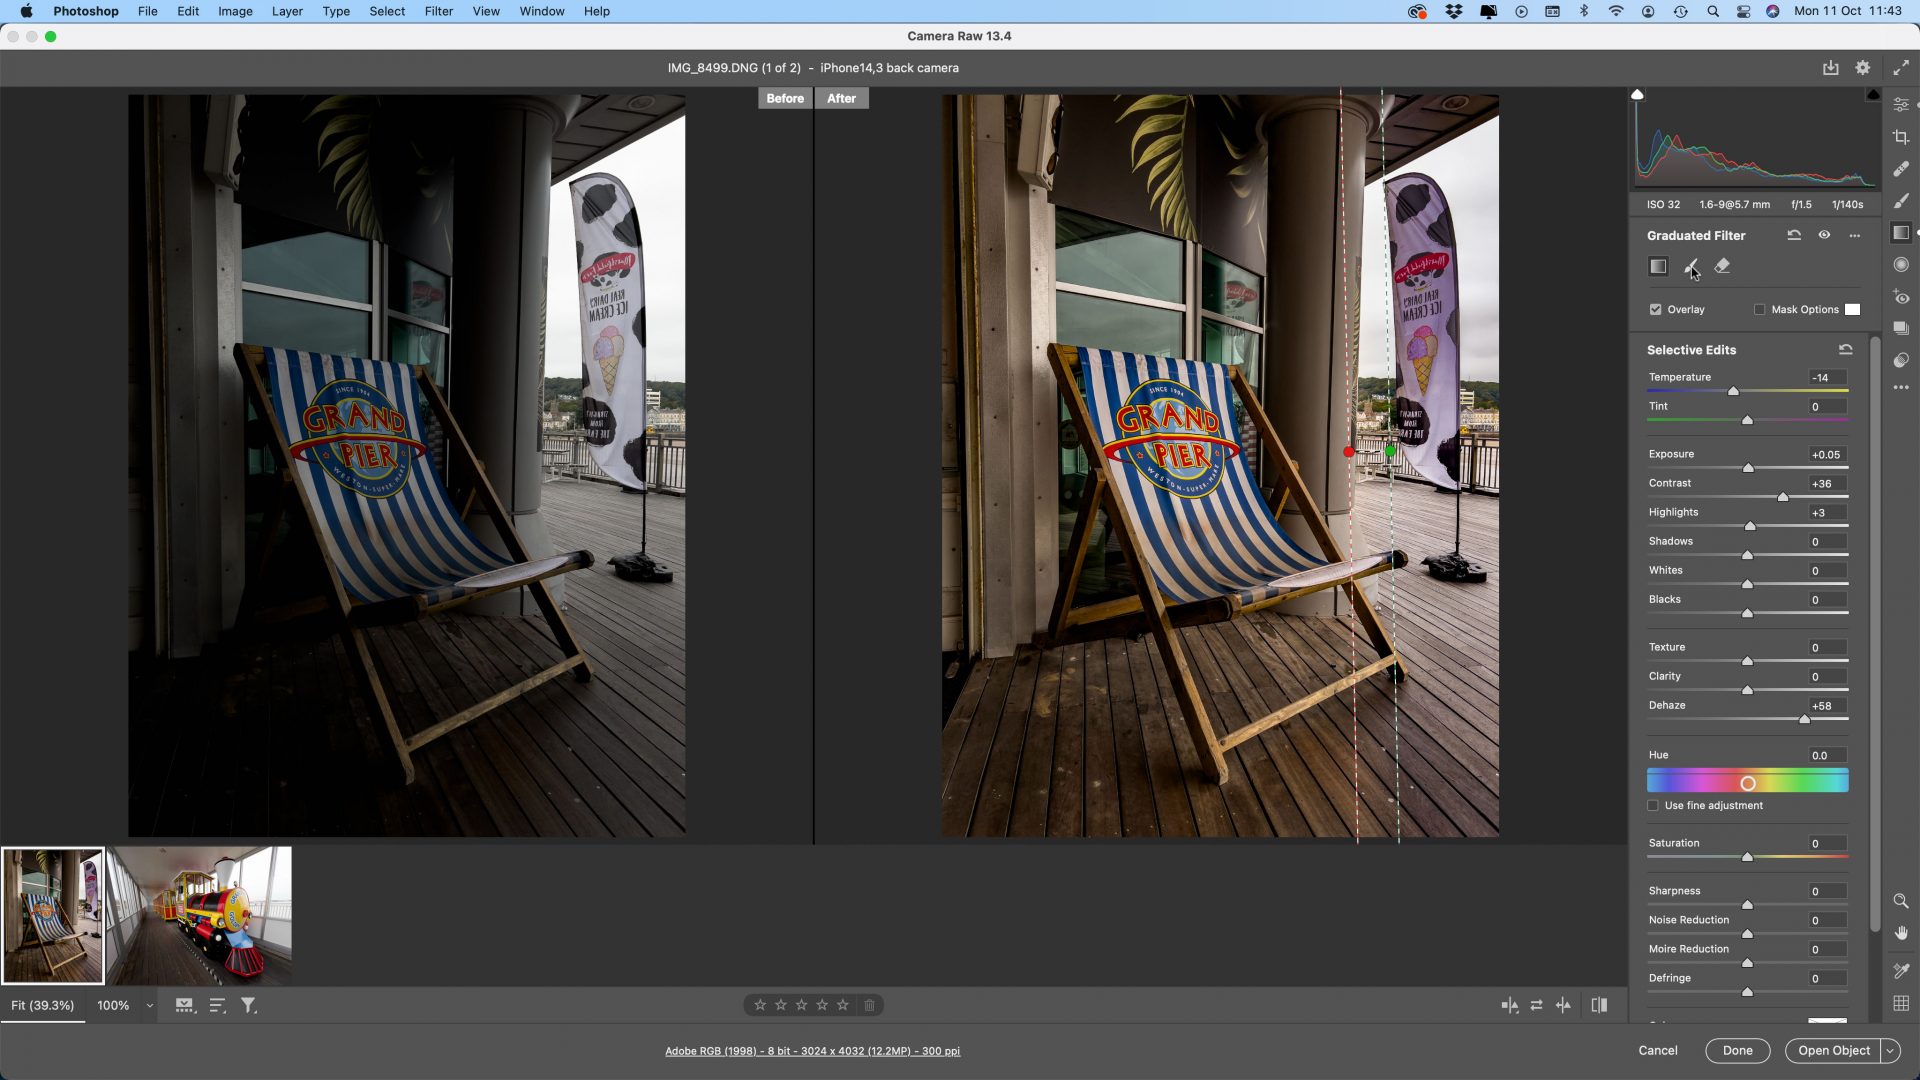The height and width of the screenshot is (1080, 1920).
Task: Open the Camera Raw preferences gear
Action: coord(1862,68)
